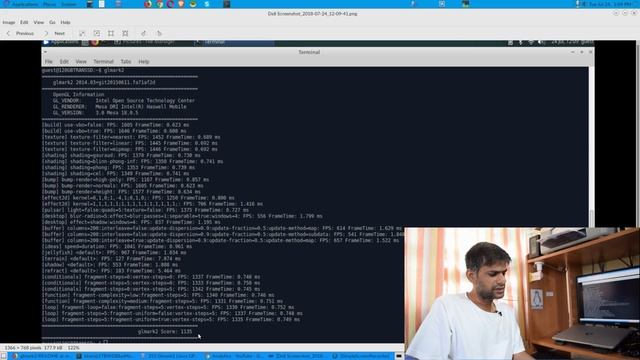Launch Brave browser from the top panel

tap(182, 4)
